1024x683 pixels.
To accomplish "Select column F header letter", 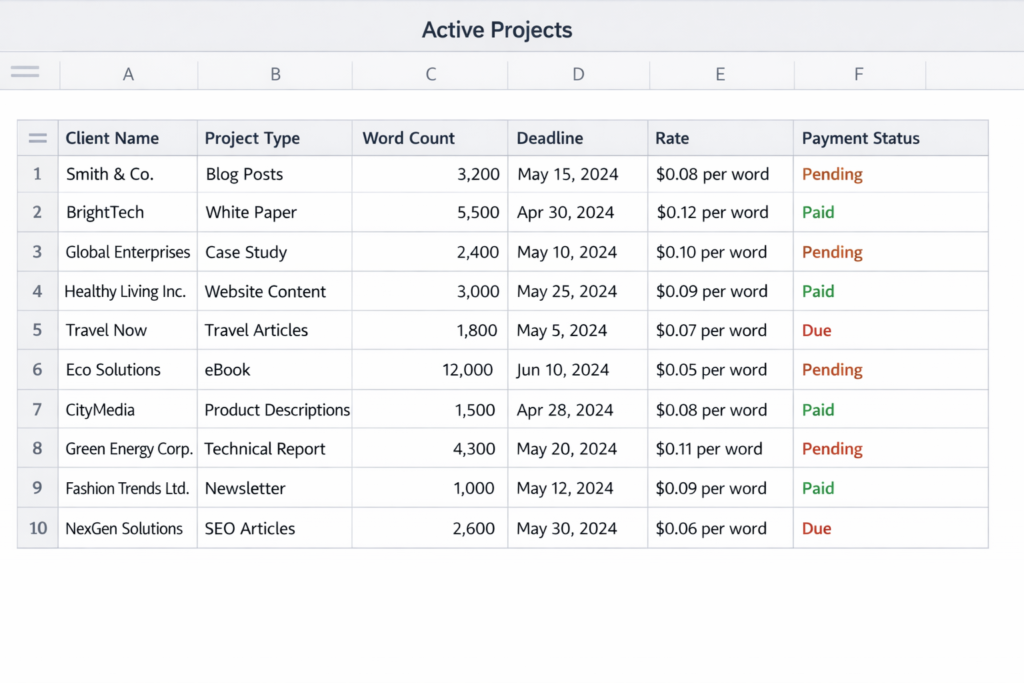I will pyautogui.click(x=858, y=74).
